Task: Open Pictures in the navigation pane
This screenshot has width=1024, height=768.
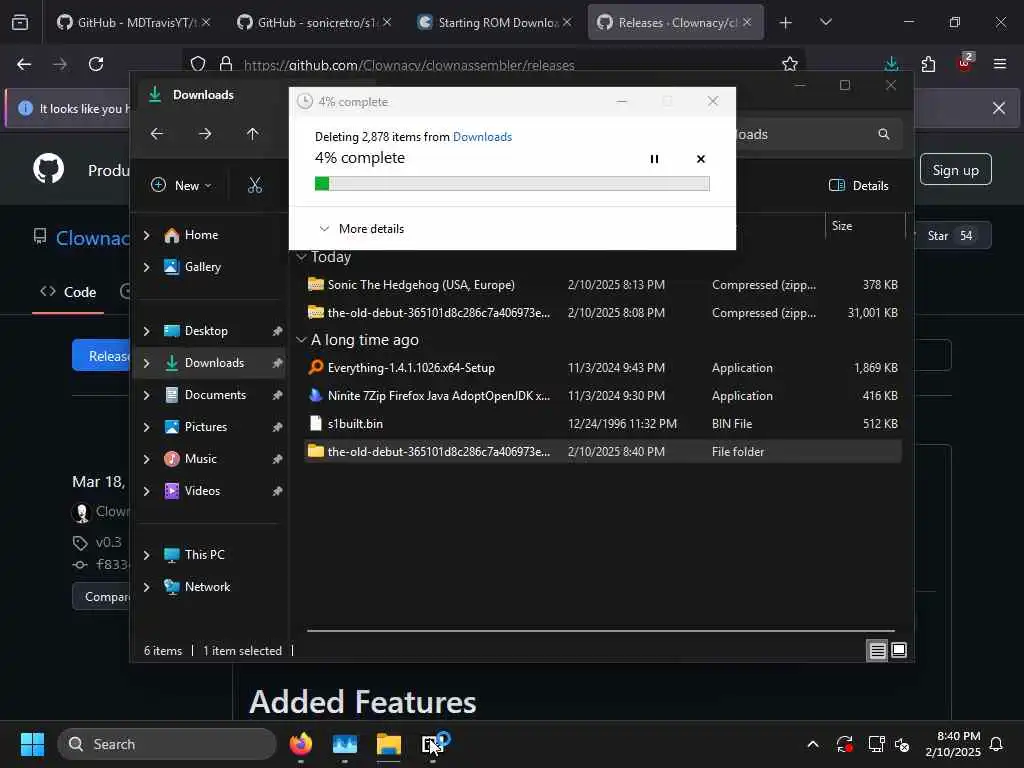Action: coord(206,426)
